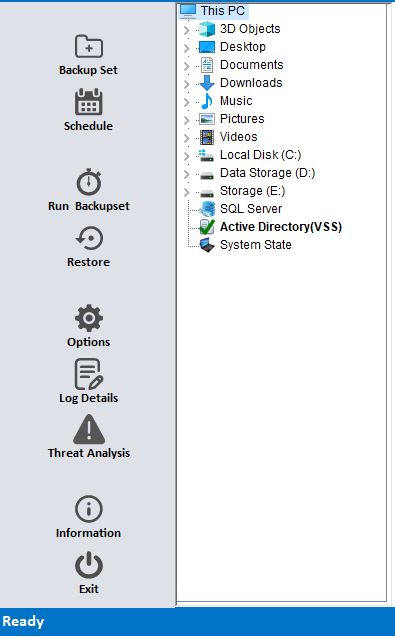Expand the 3D Objects node
The width and height of the screenshot is (395, 636).
187,30
